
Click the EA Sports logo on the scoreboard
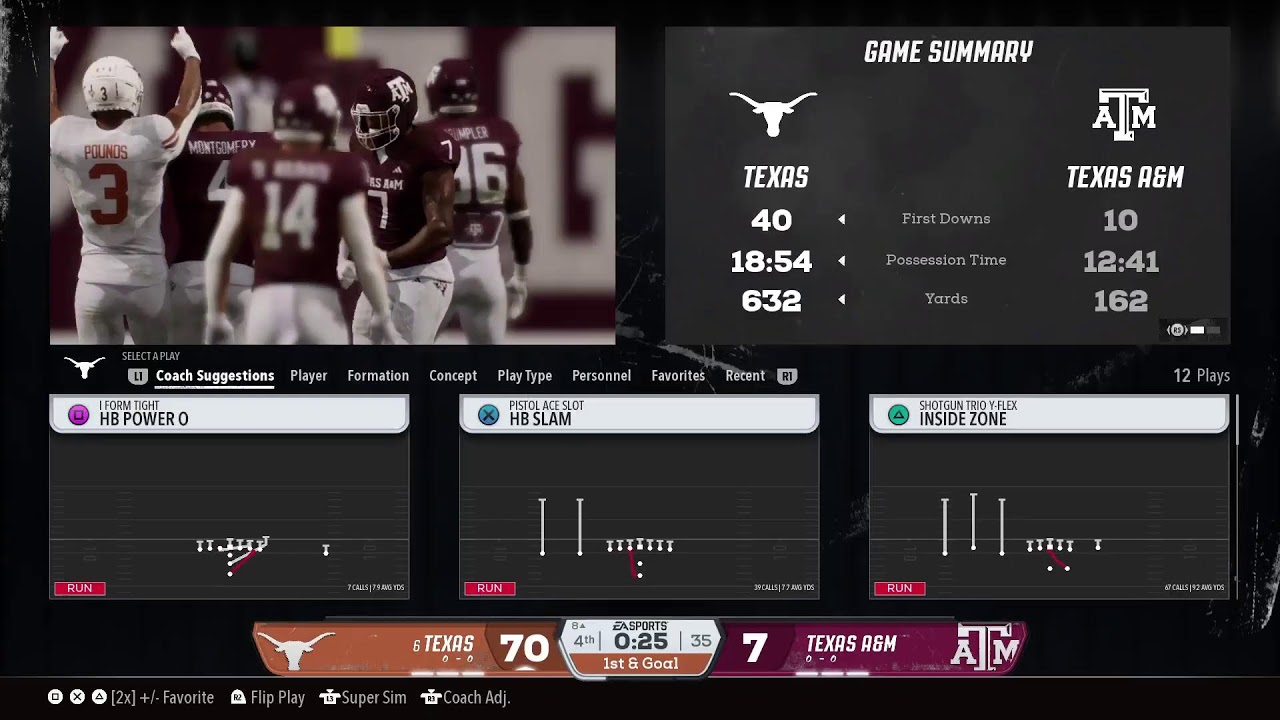[x=640, y=627]
